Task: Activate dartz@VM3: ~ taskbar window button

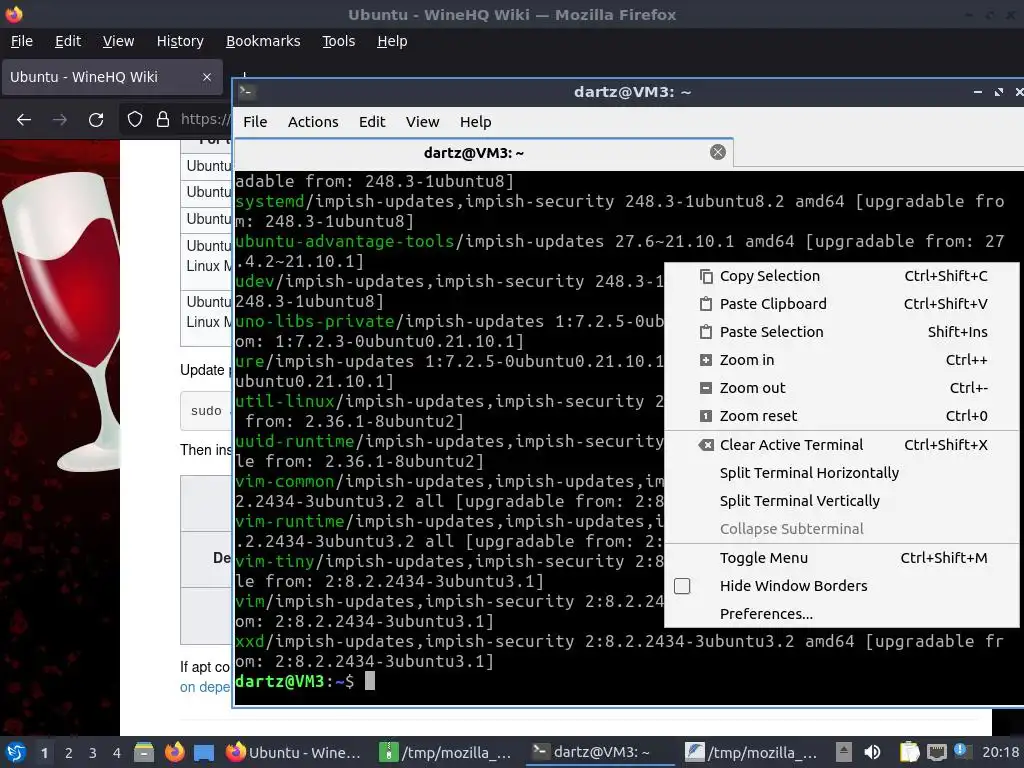Action: pos(600,753)
